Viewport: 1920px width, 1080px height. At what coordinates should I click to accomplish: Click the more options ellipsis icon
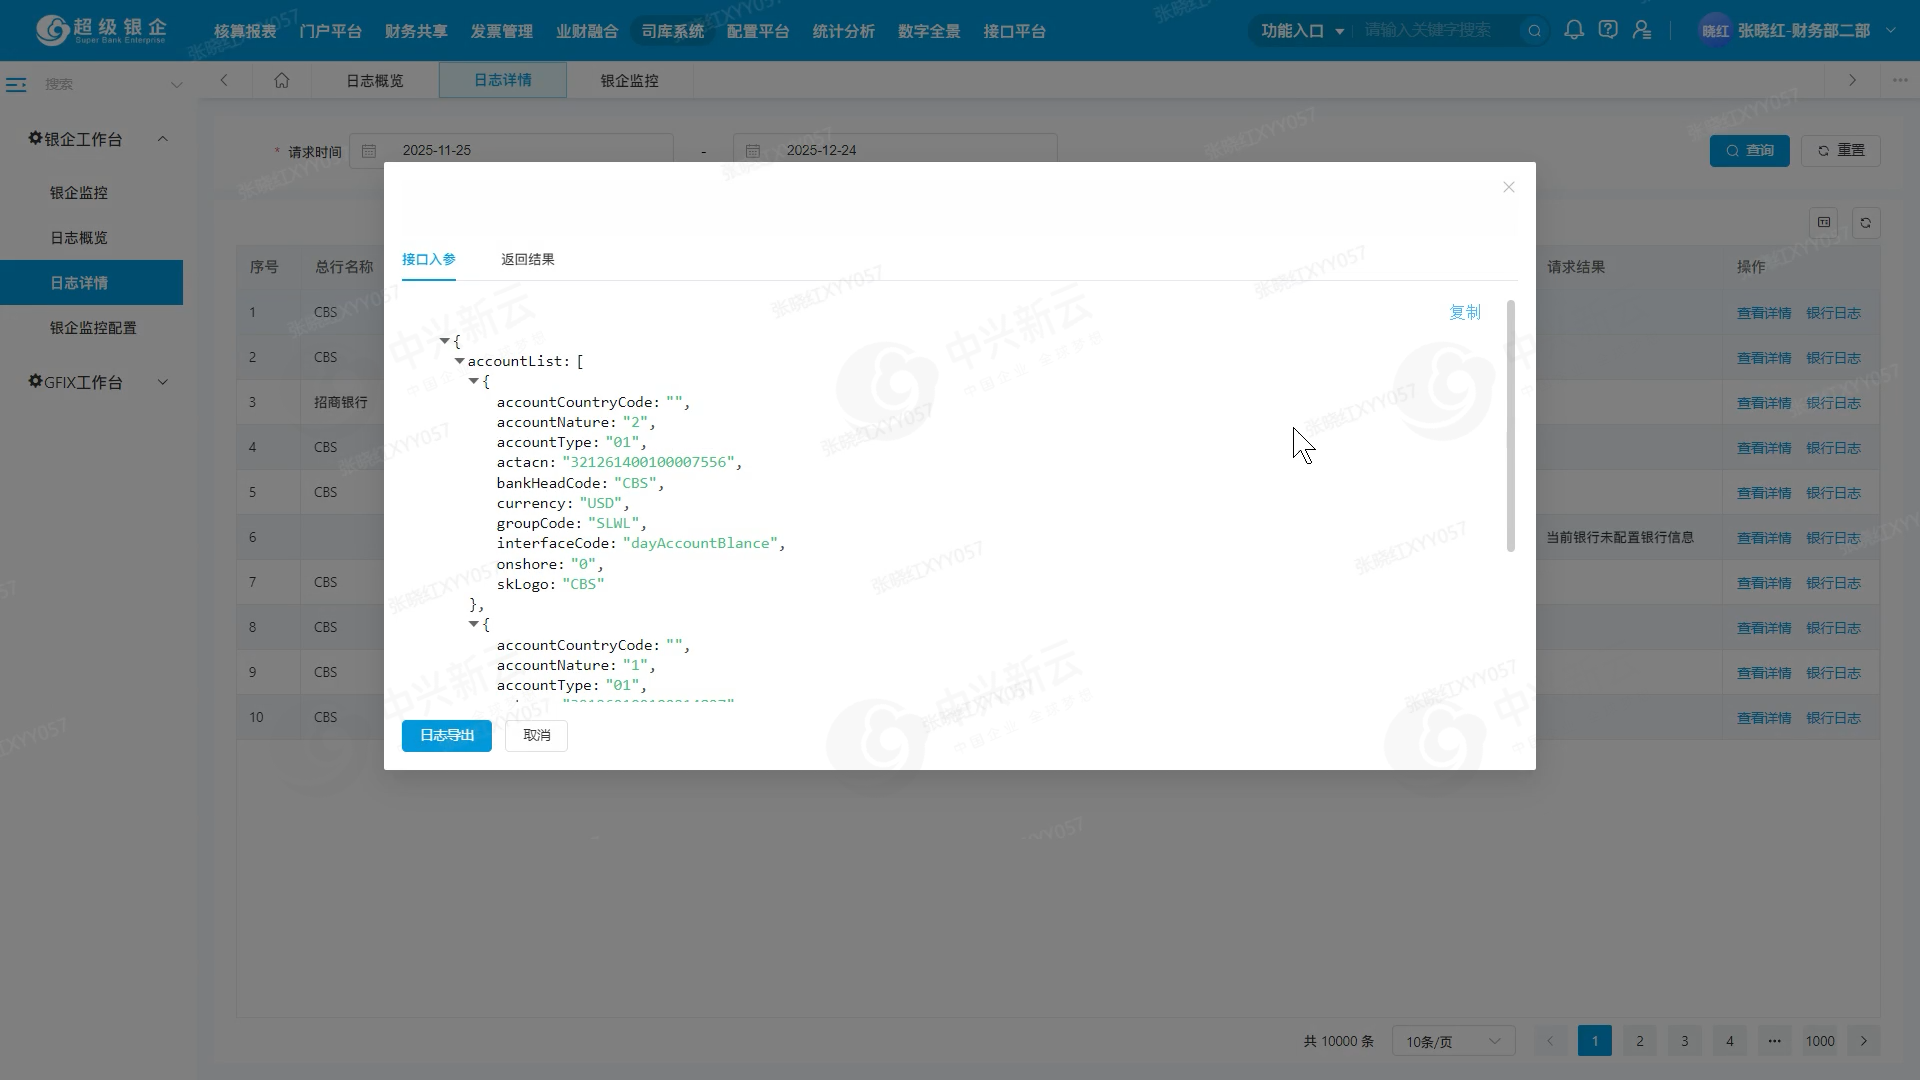pos(1900,80)
